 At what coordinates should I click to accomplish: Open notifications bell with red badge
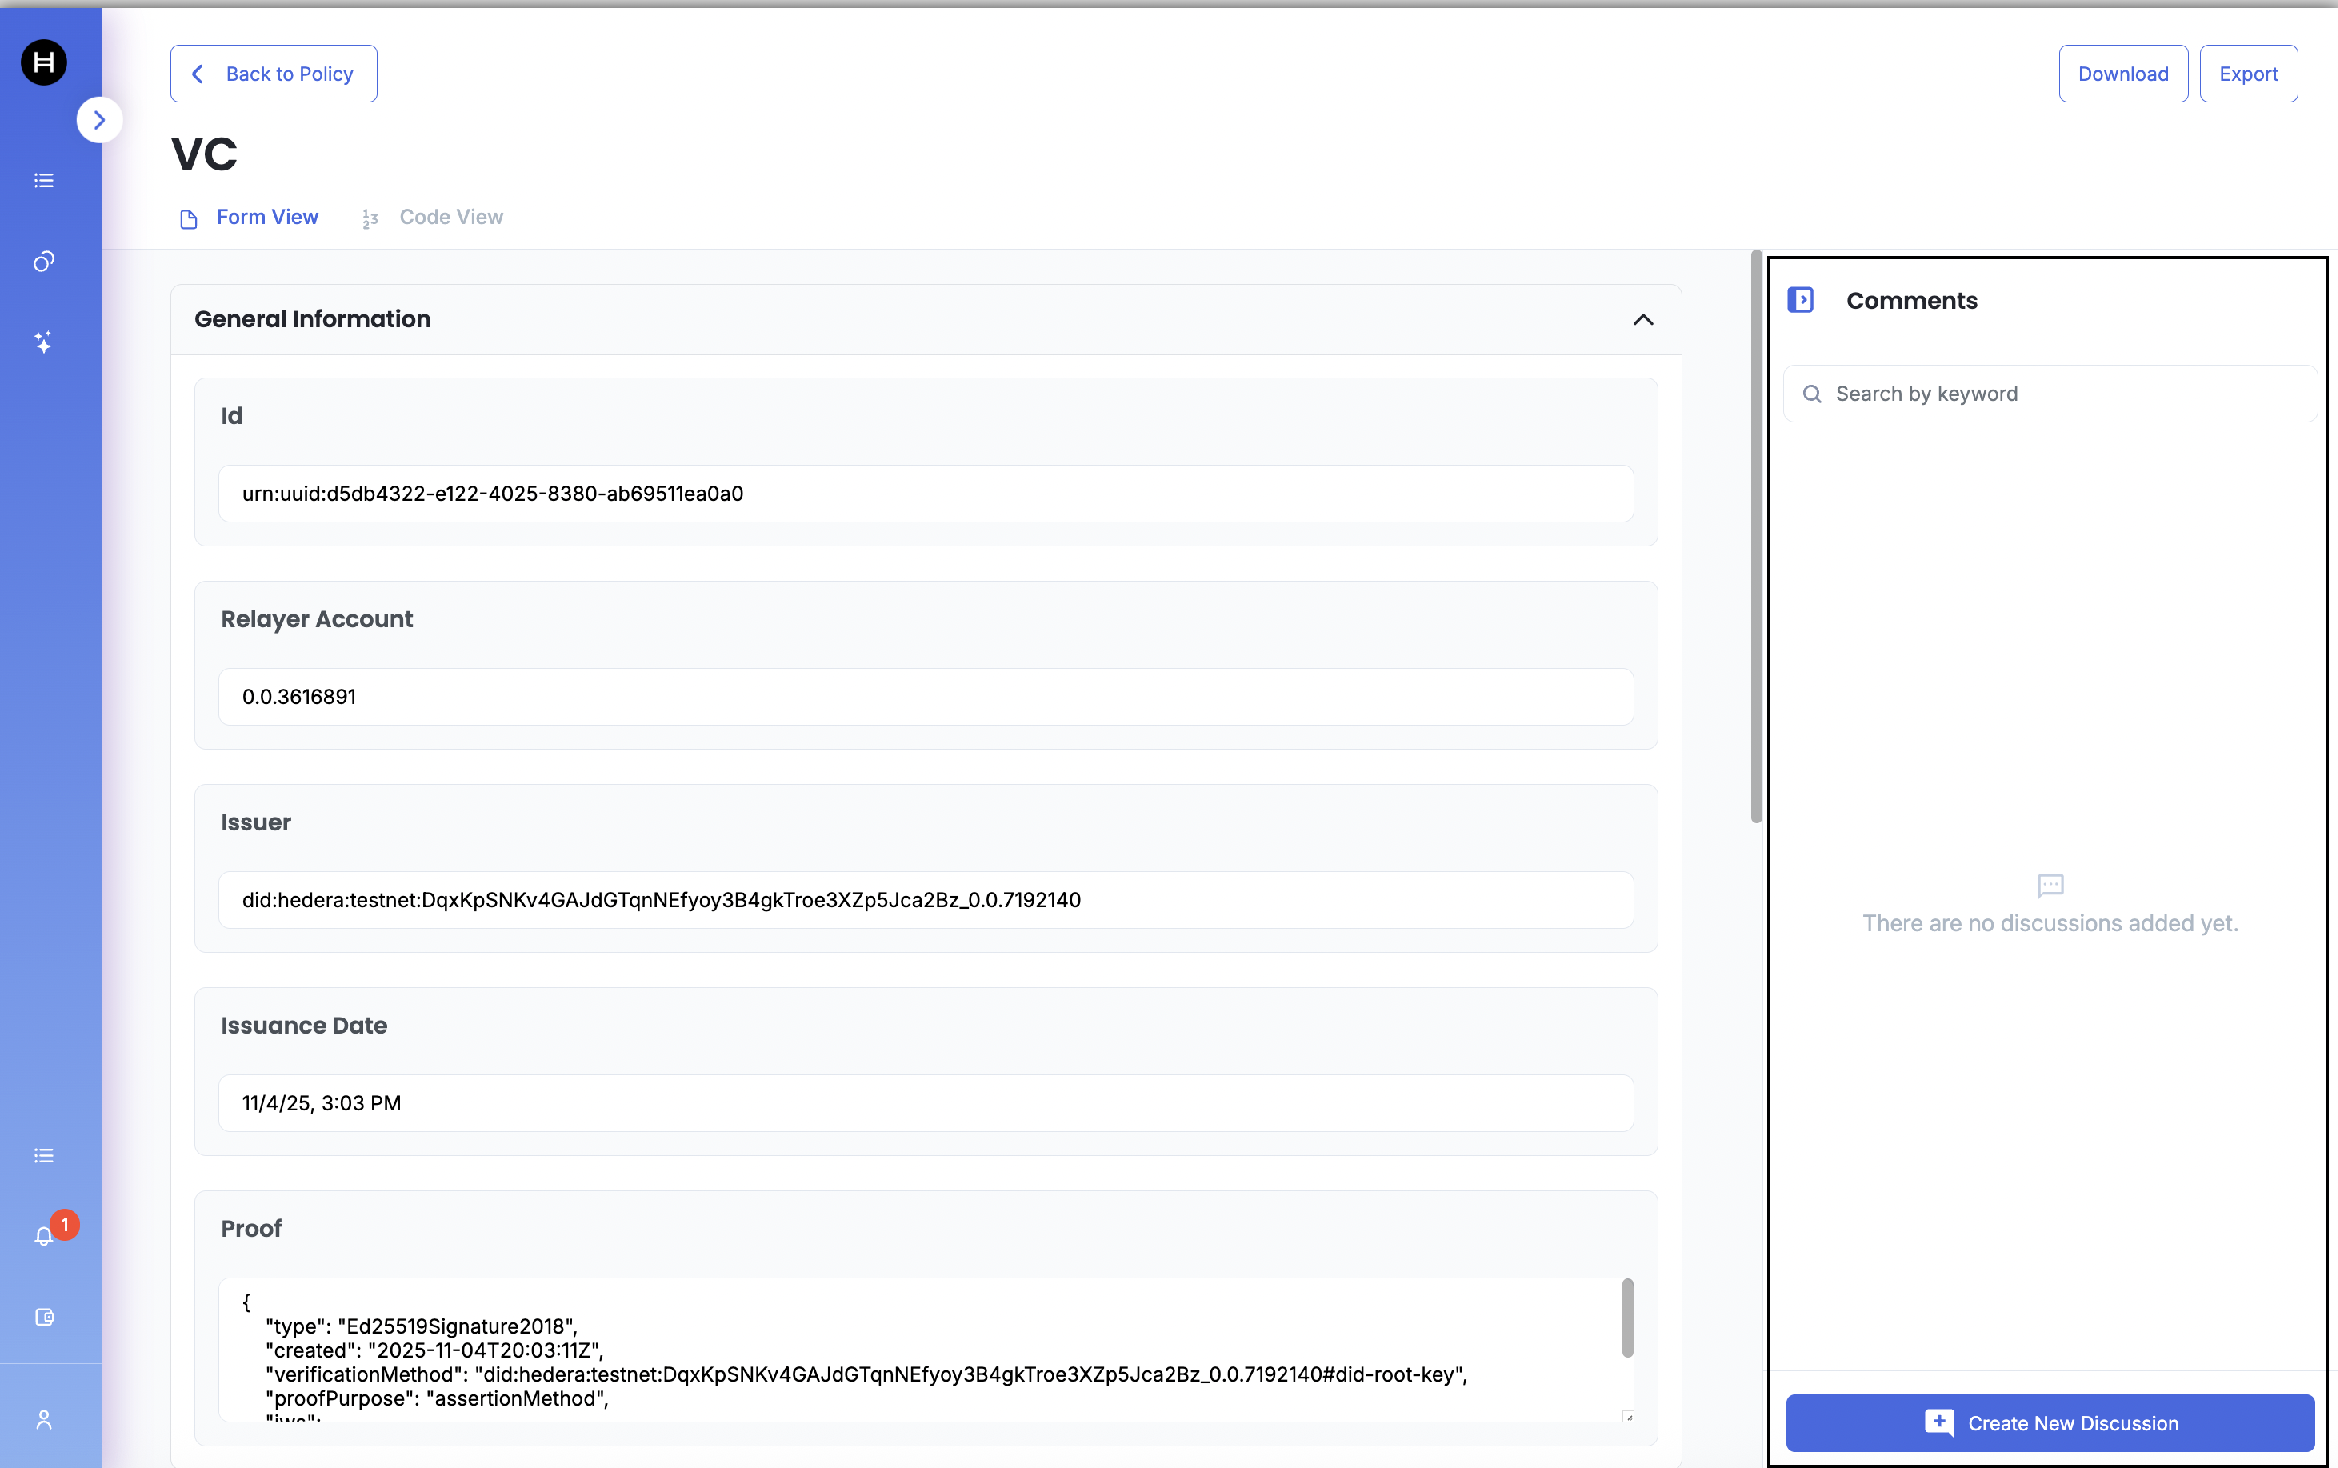(45, 1236)
